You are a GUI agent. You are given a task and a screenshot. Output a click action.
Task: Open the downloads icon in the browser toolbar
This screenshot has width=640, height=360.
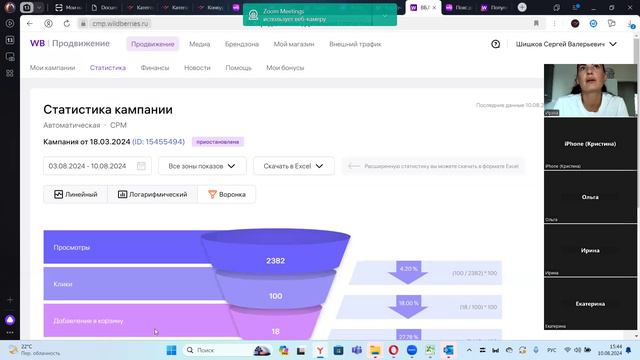tap(631, 24)
